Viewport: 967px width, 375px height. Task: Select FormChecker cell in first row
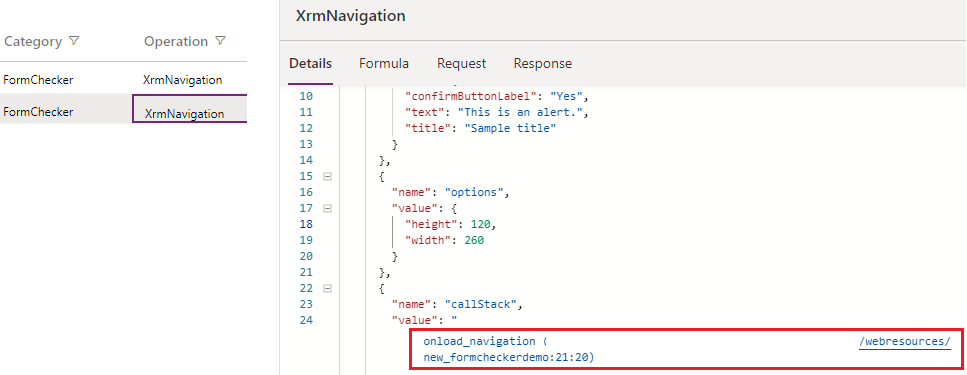click(x=38, y=80)
